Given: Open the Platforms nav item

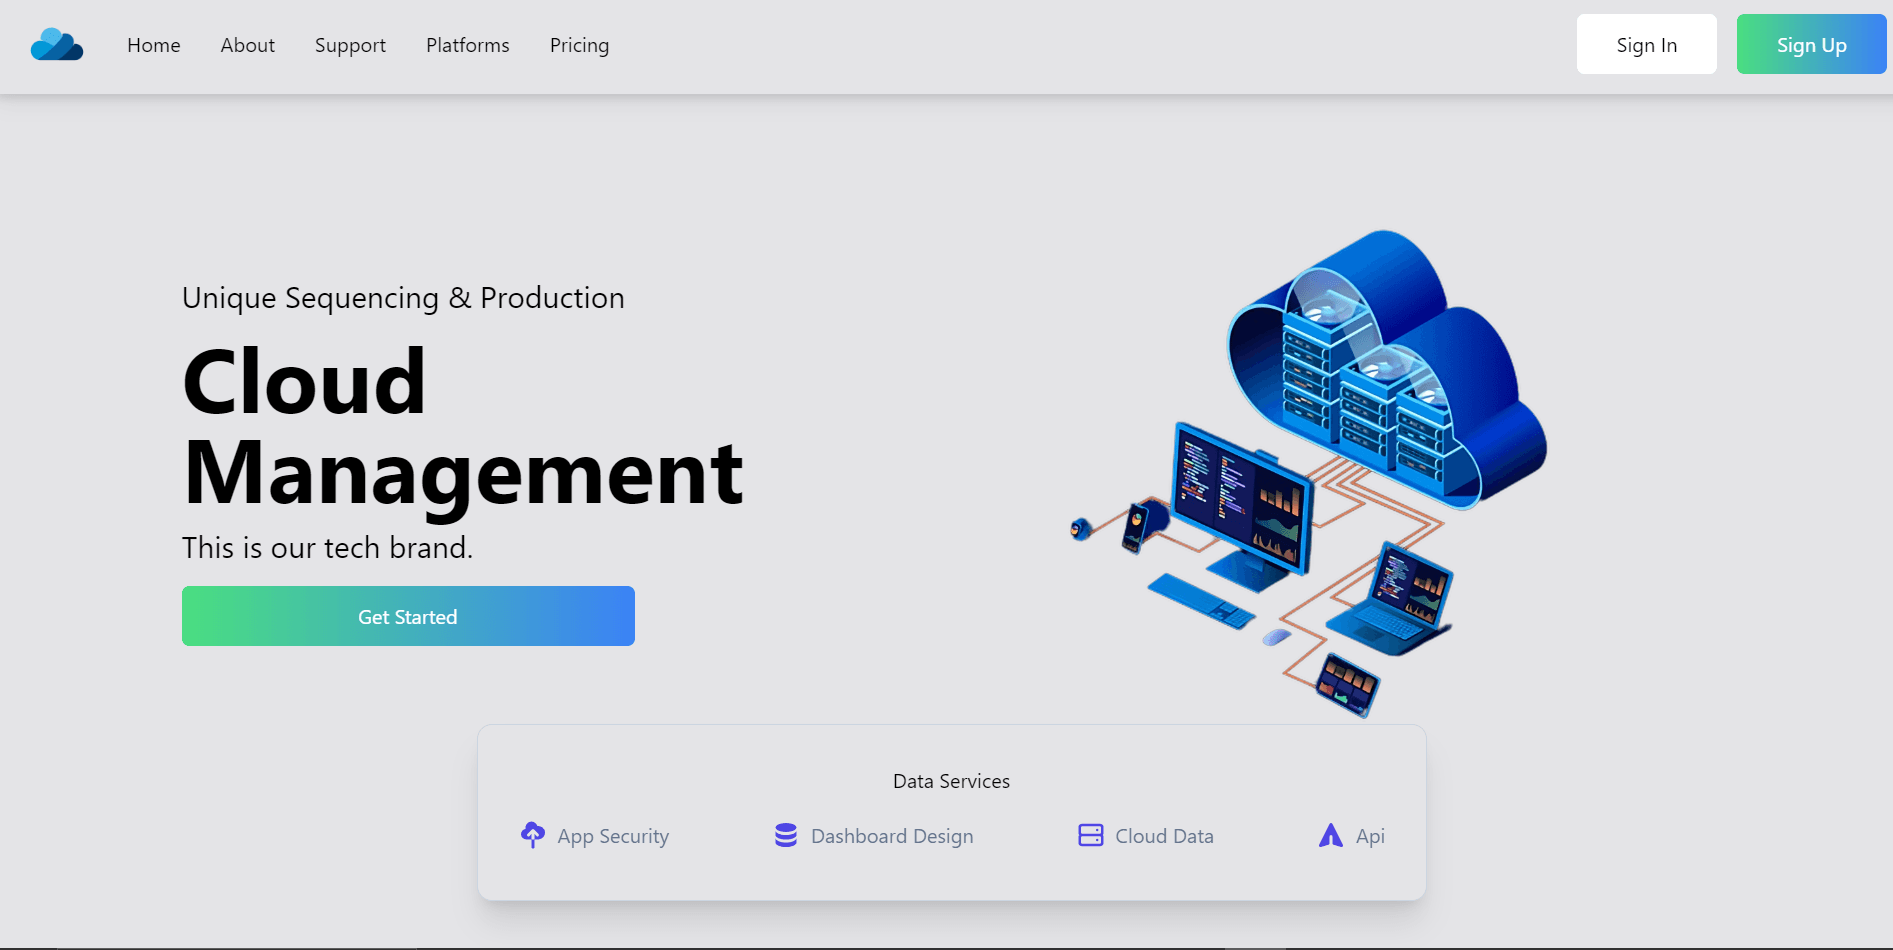Looking at the screenshot, I should click(x=468, y=45).
